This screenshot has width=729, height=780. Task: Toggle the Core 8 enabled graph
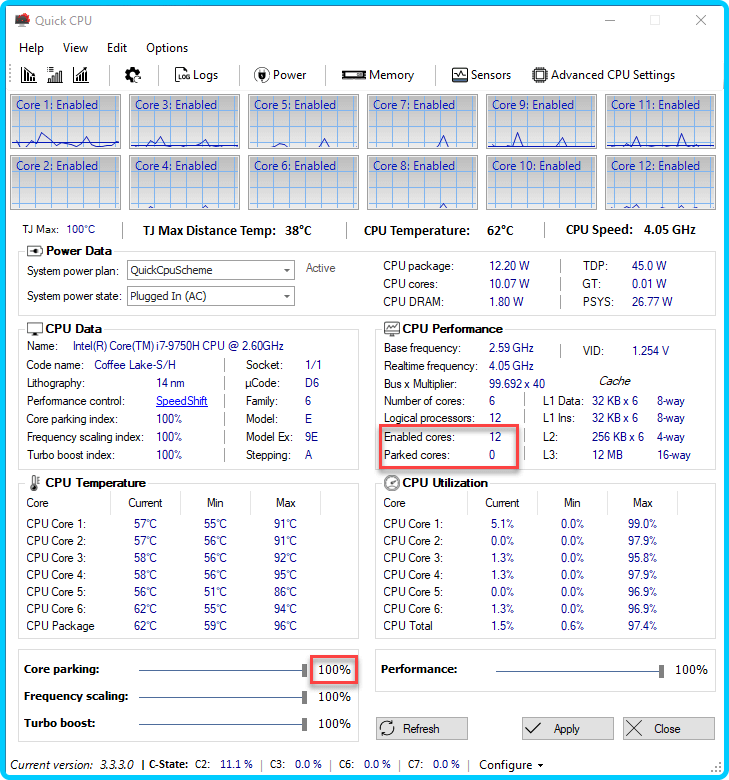[x=422, y=182]
